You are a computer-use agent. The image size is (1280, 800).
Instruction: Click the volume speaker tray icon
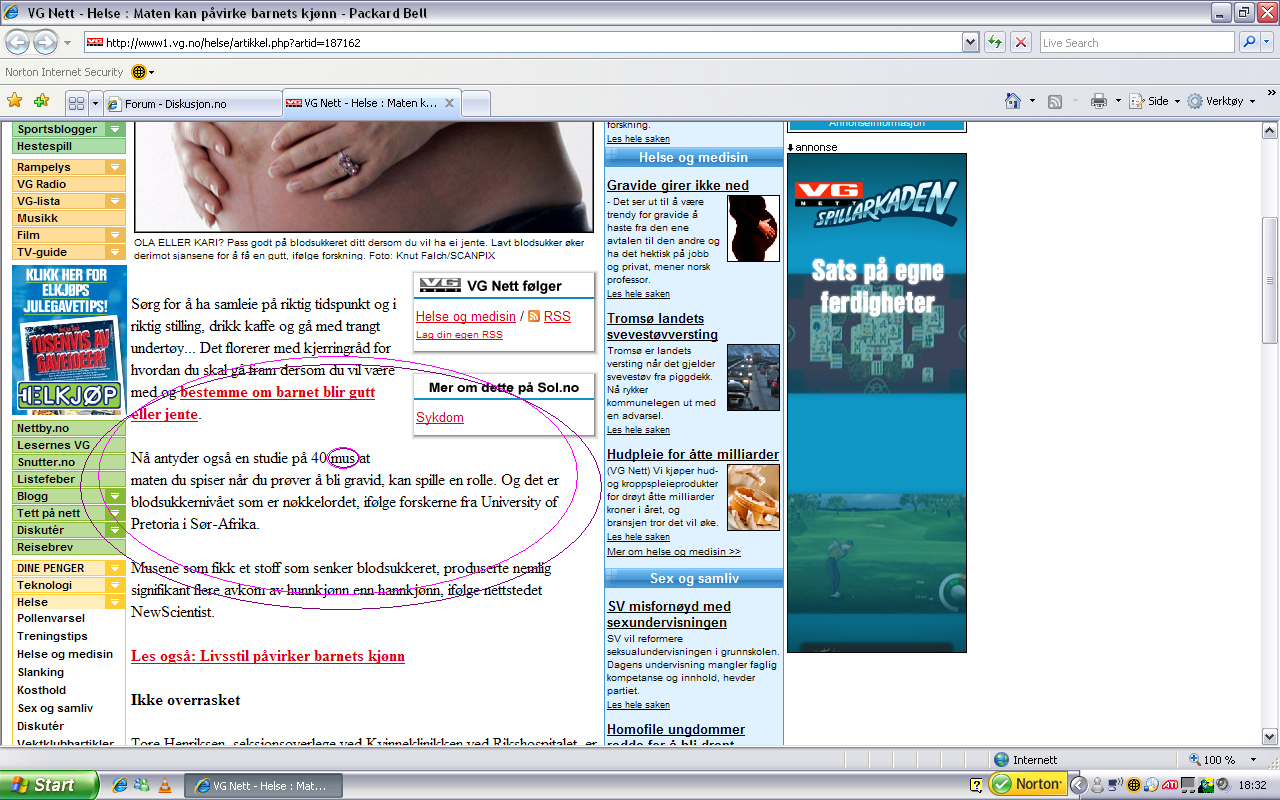(1223, 785)
